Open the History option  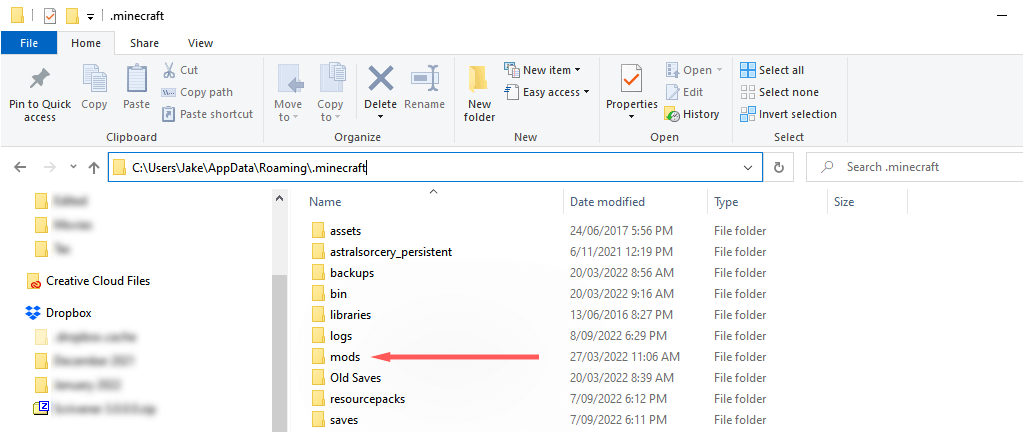tap(691, 114)
